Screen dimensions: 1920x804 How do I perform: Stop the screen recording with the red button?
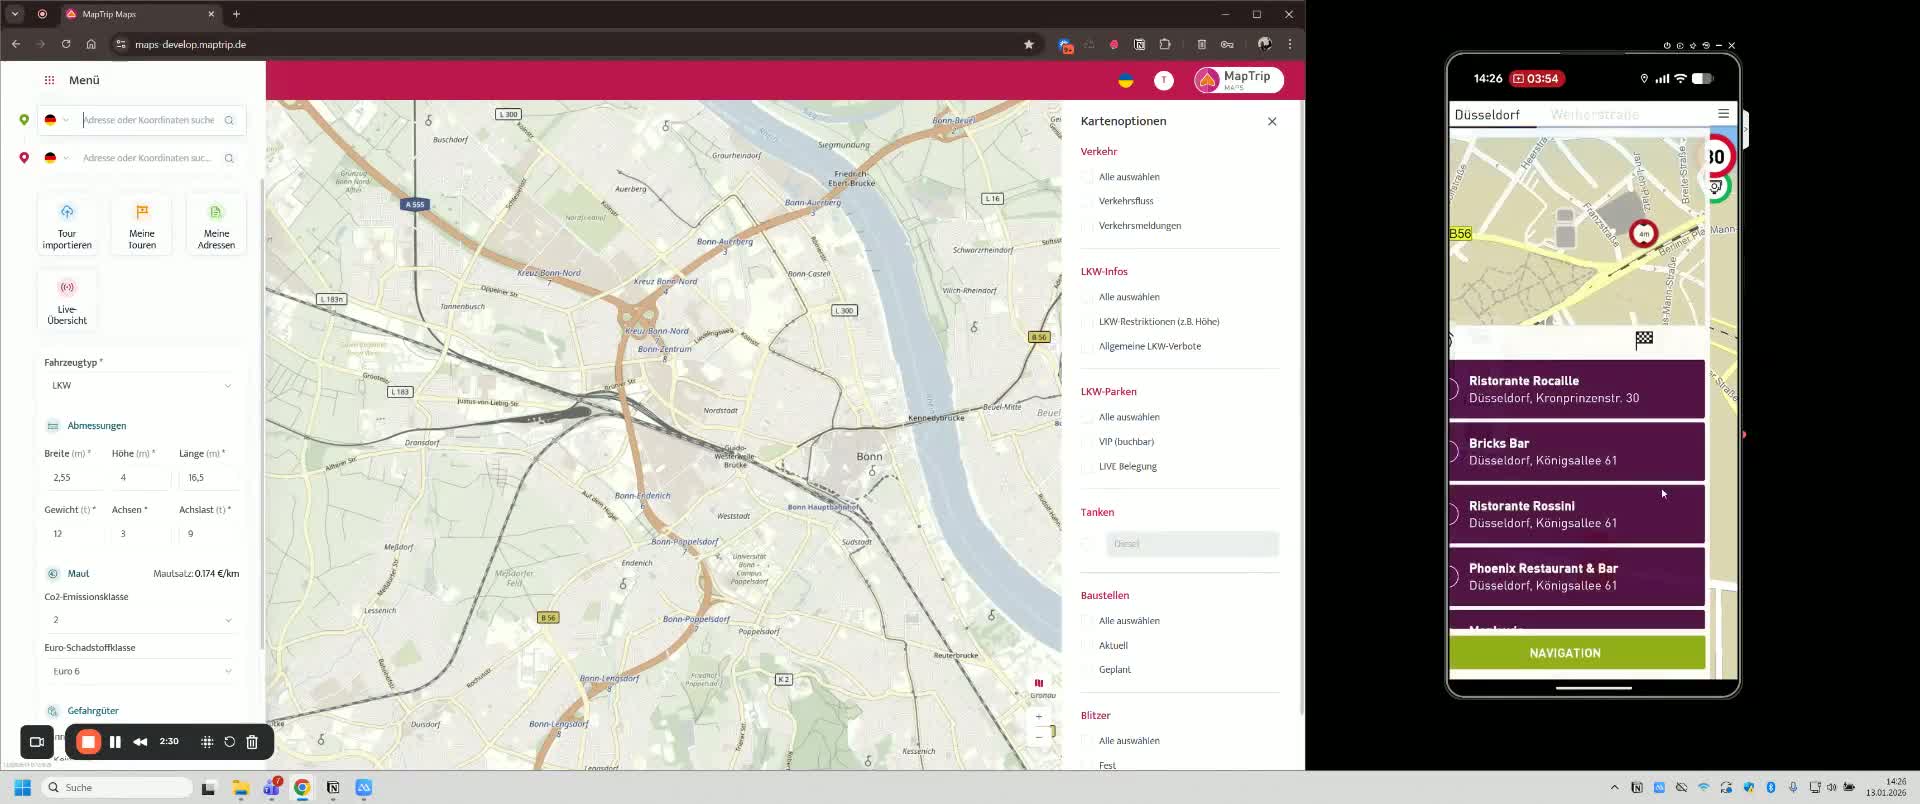[x=88, y=742]
